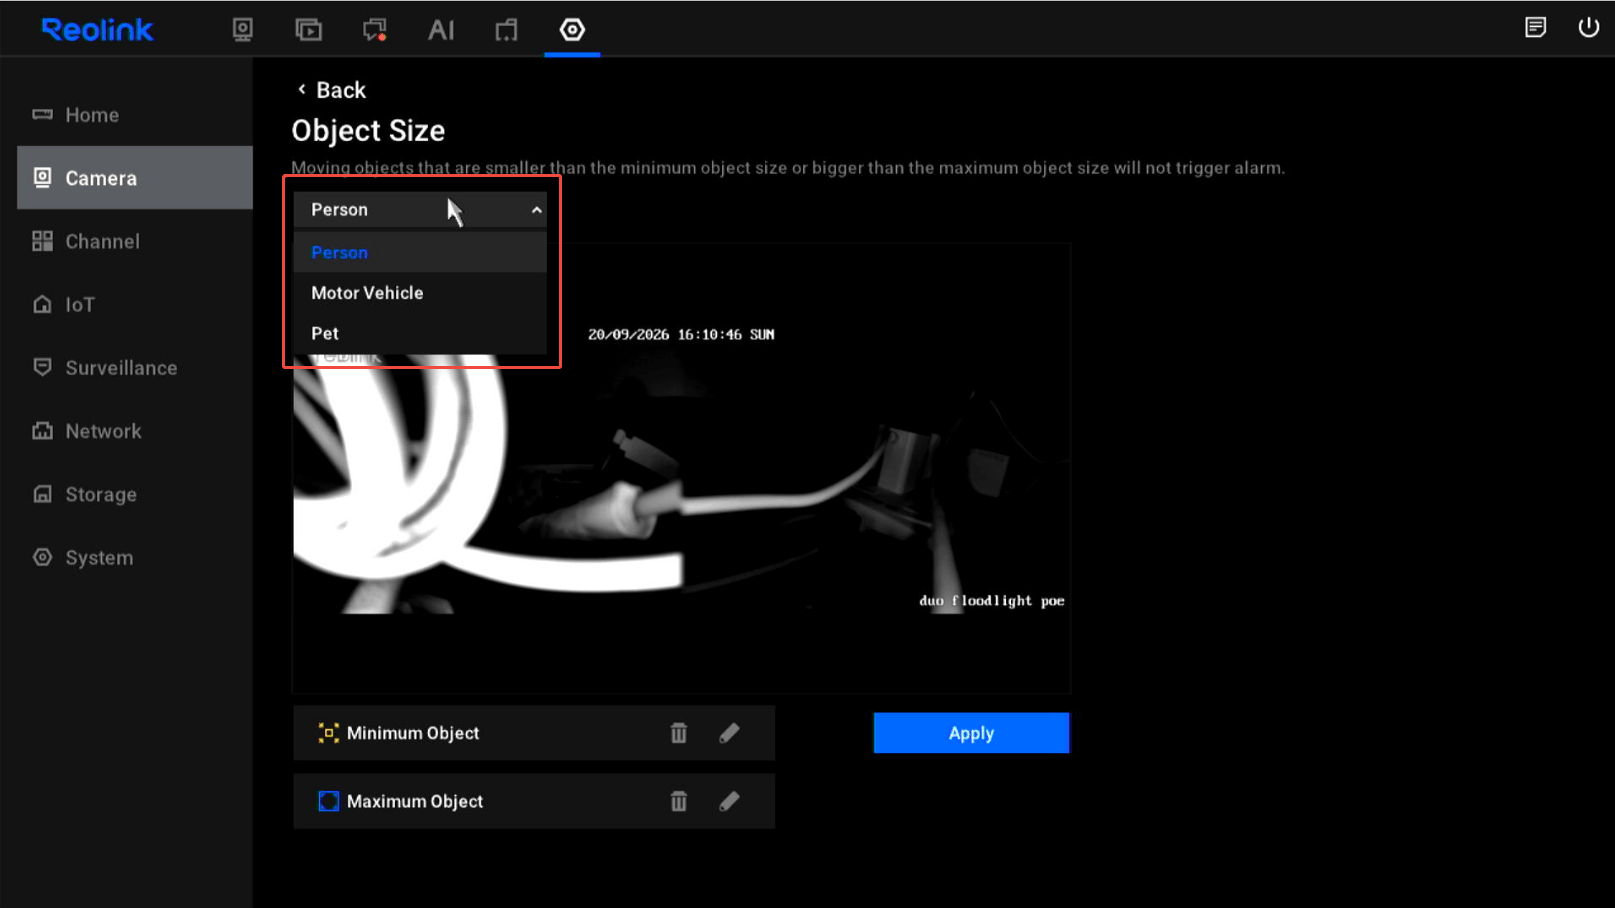Screen dimensions: 1615x908
Task: Choose Person from the dropdown list
Action: coord(420,253)
